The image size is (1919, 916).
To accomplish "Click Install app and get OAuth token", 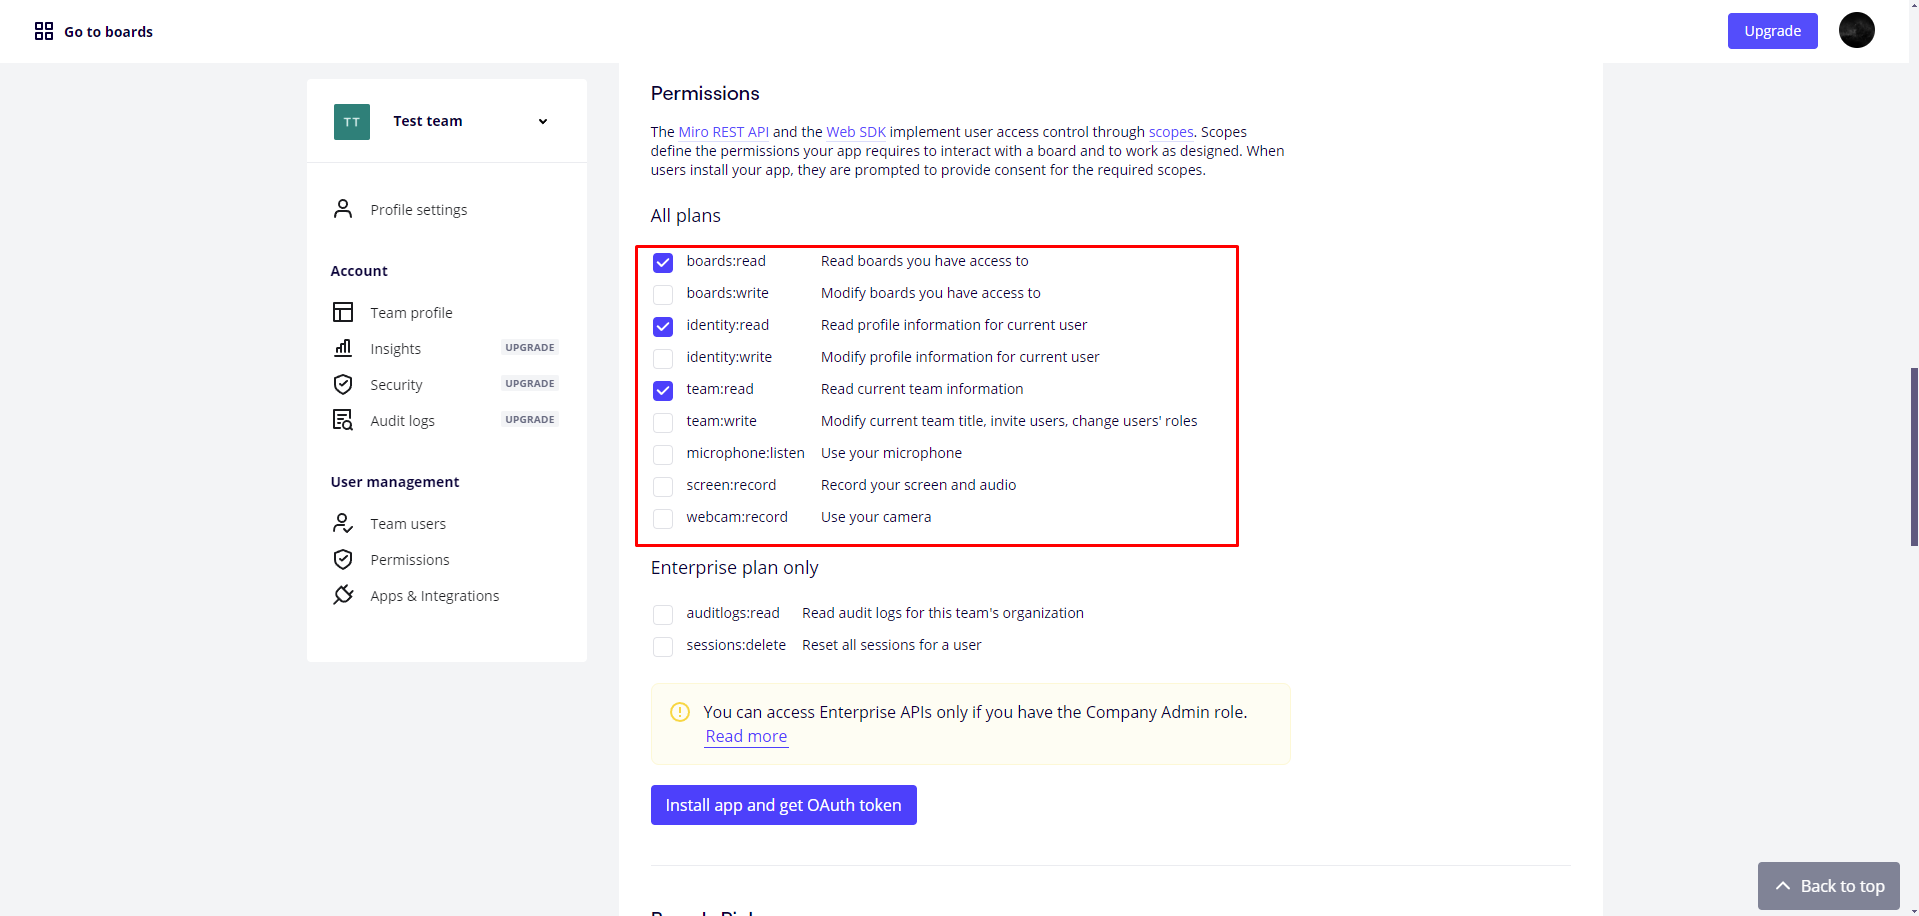I will [x=783, y=805].
